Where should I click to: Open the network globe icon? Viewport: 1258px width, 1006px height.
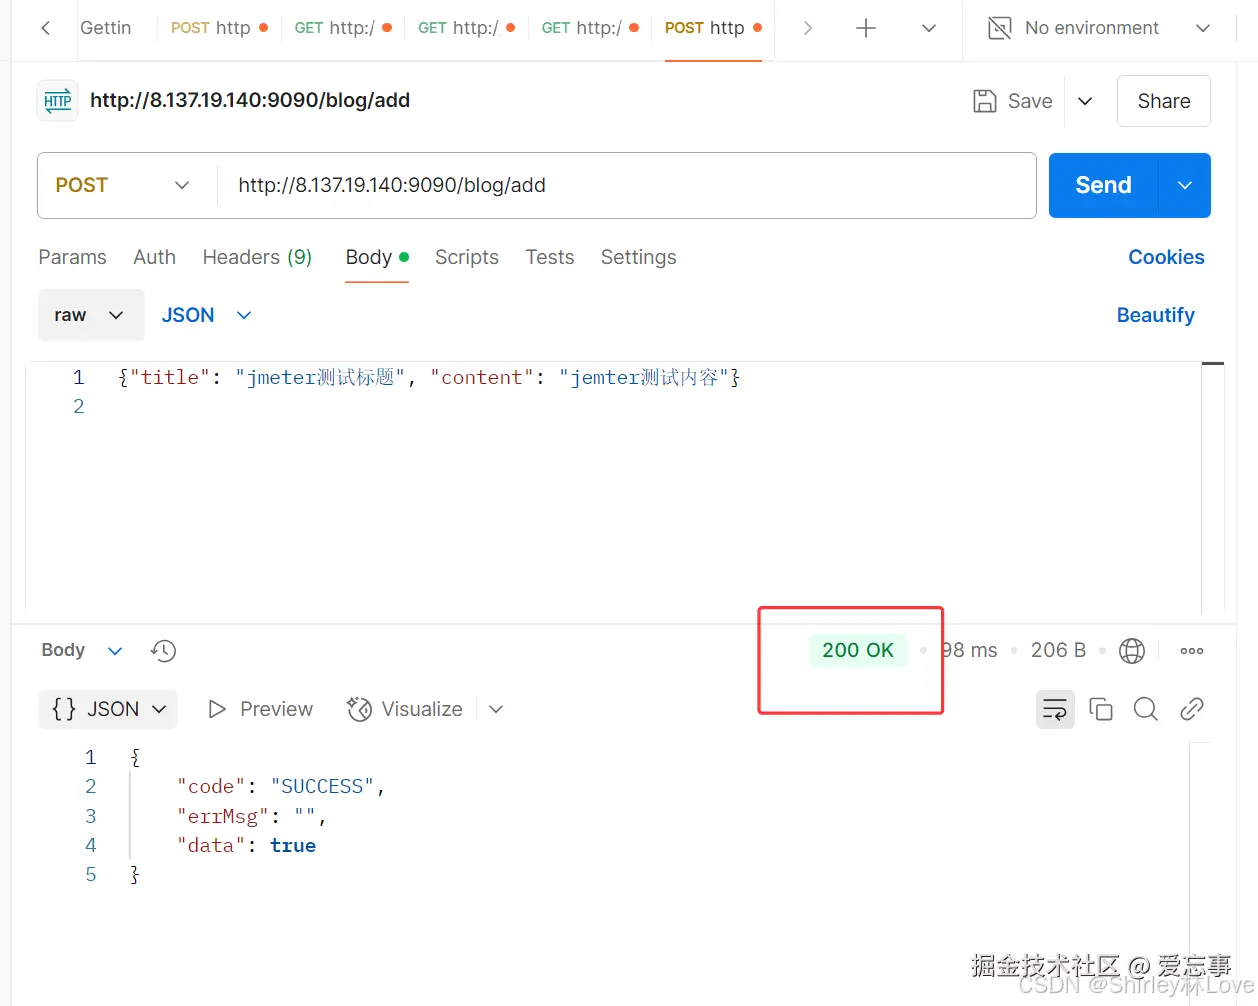click(1131, 651)
